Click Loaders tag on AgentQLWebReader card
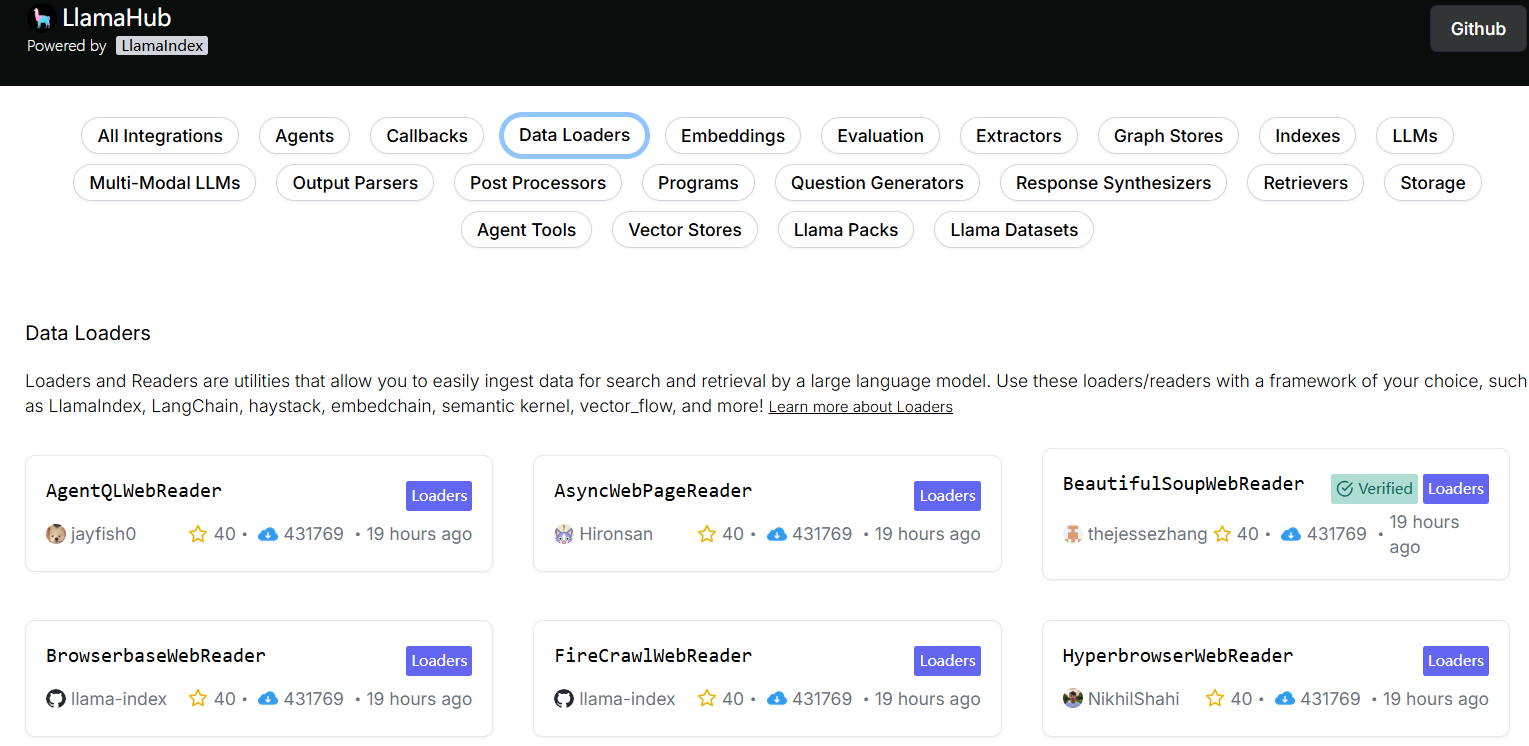This screenshot has width=1529, height=746. tap(439, 496)
